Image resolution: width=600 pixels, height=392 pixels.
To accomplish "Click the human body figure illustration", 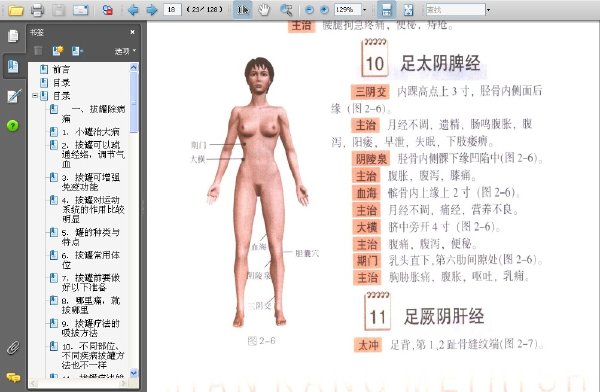I will point(258,192).
